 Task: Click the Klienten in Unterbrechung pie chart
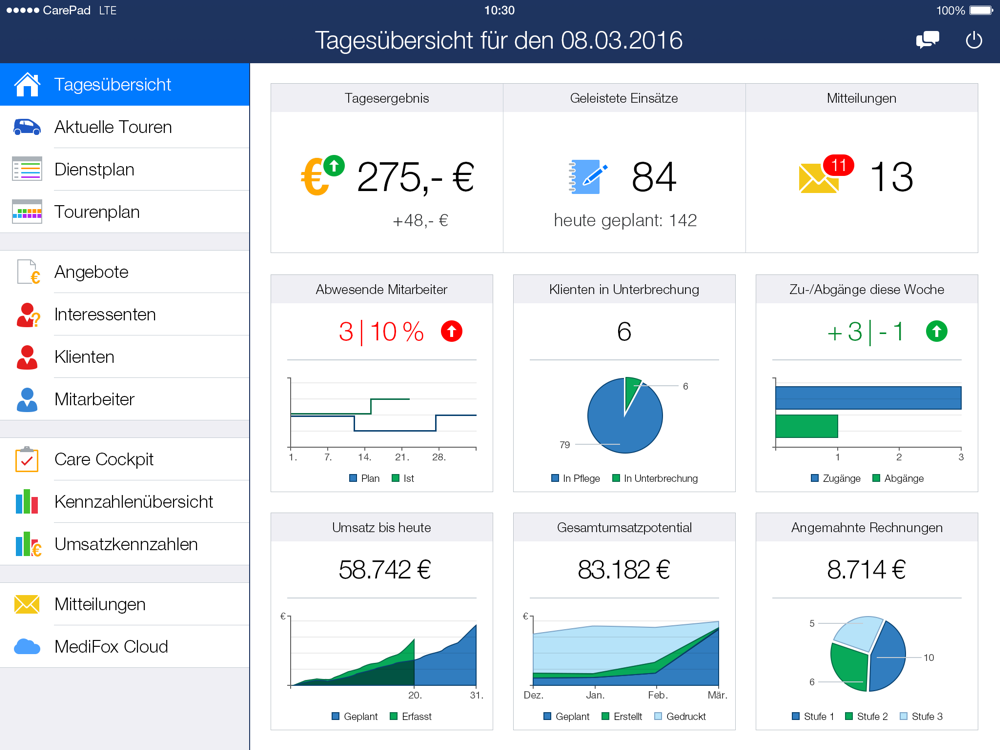pyautogui.click(x=625, y=415)
